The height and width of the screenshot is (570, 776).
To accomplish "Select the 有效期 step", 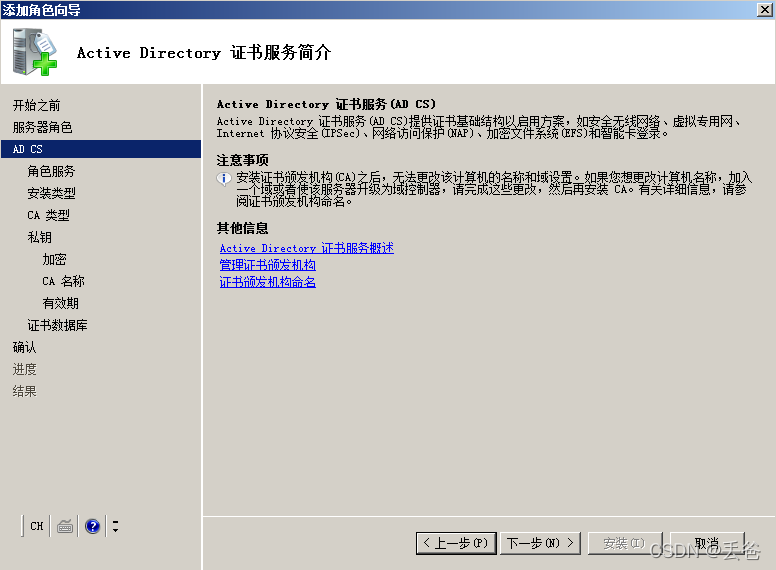I will (60, 303).
